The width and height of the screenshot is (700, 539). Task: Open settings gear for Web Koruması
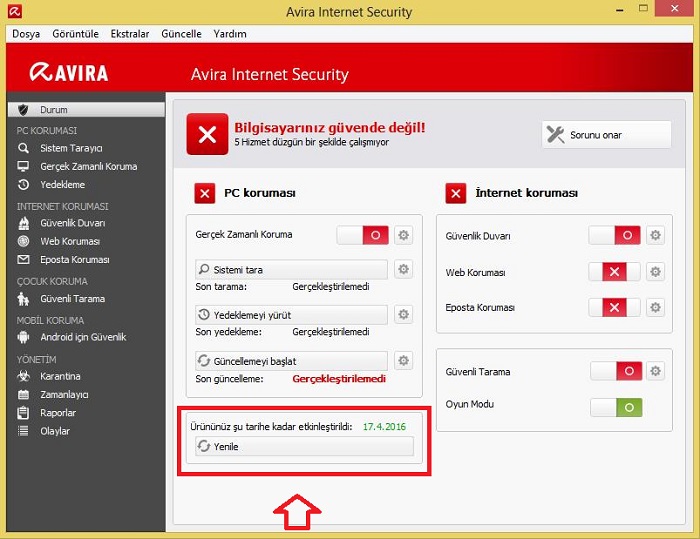point(655,272)
